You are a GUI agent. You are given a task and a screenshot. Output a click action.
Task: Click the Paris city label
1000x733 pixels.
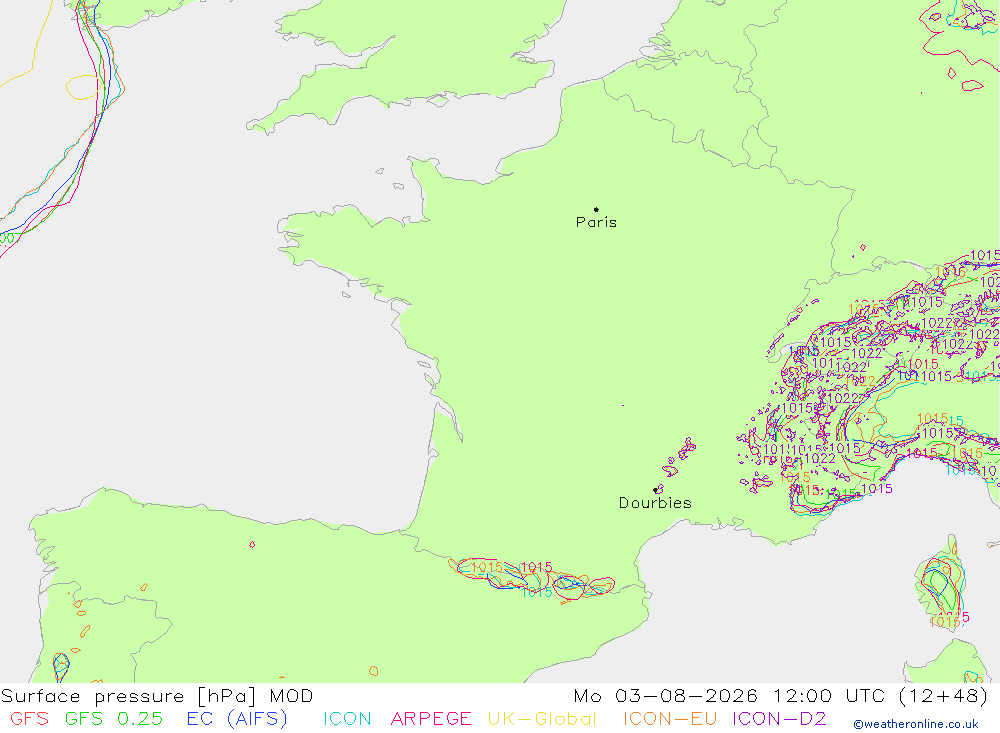pos(596,222)
